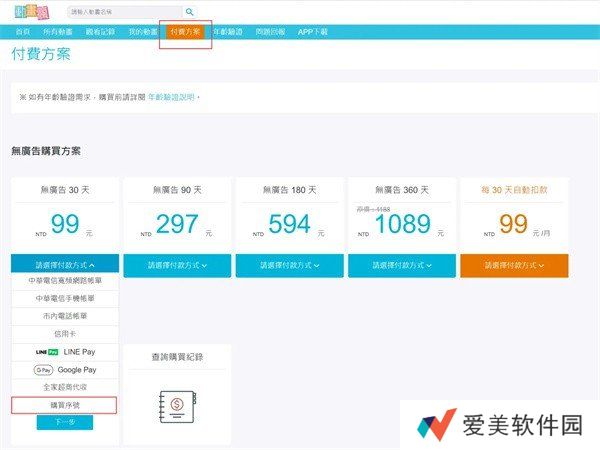Focus the anime name search field
Image resolution: width=600 pixels, height=450 pixels.
click(x=124, y=12)
